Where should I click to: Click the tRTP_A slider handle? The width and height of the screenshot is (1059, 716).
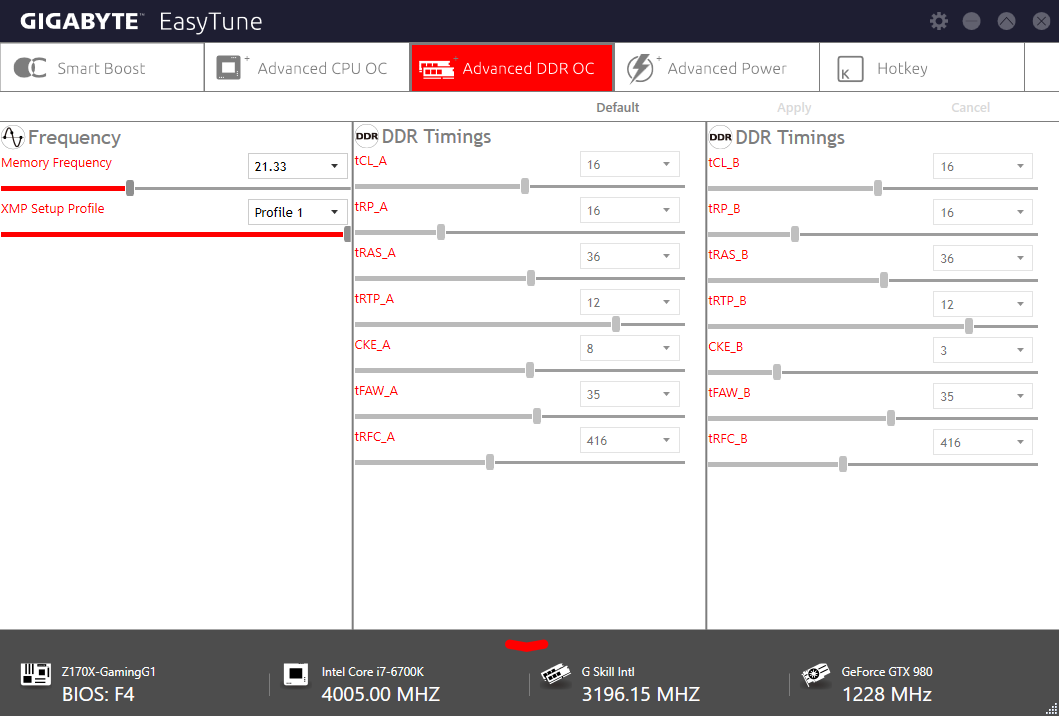(616, 324)
